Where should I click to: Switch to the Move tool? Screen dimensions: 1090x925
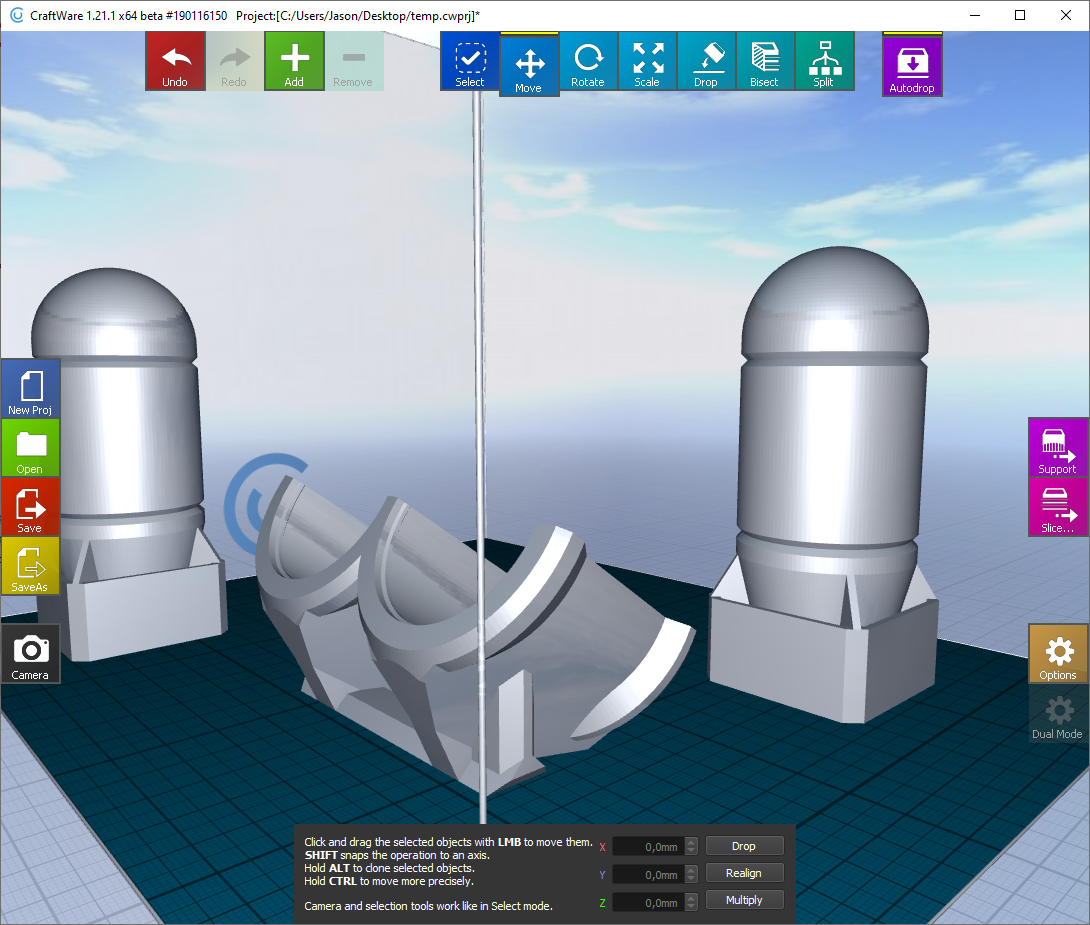(x=529, y=65)
